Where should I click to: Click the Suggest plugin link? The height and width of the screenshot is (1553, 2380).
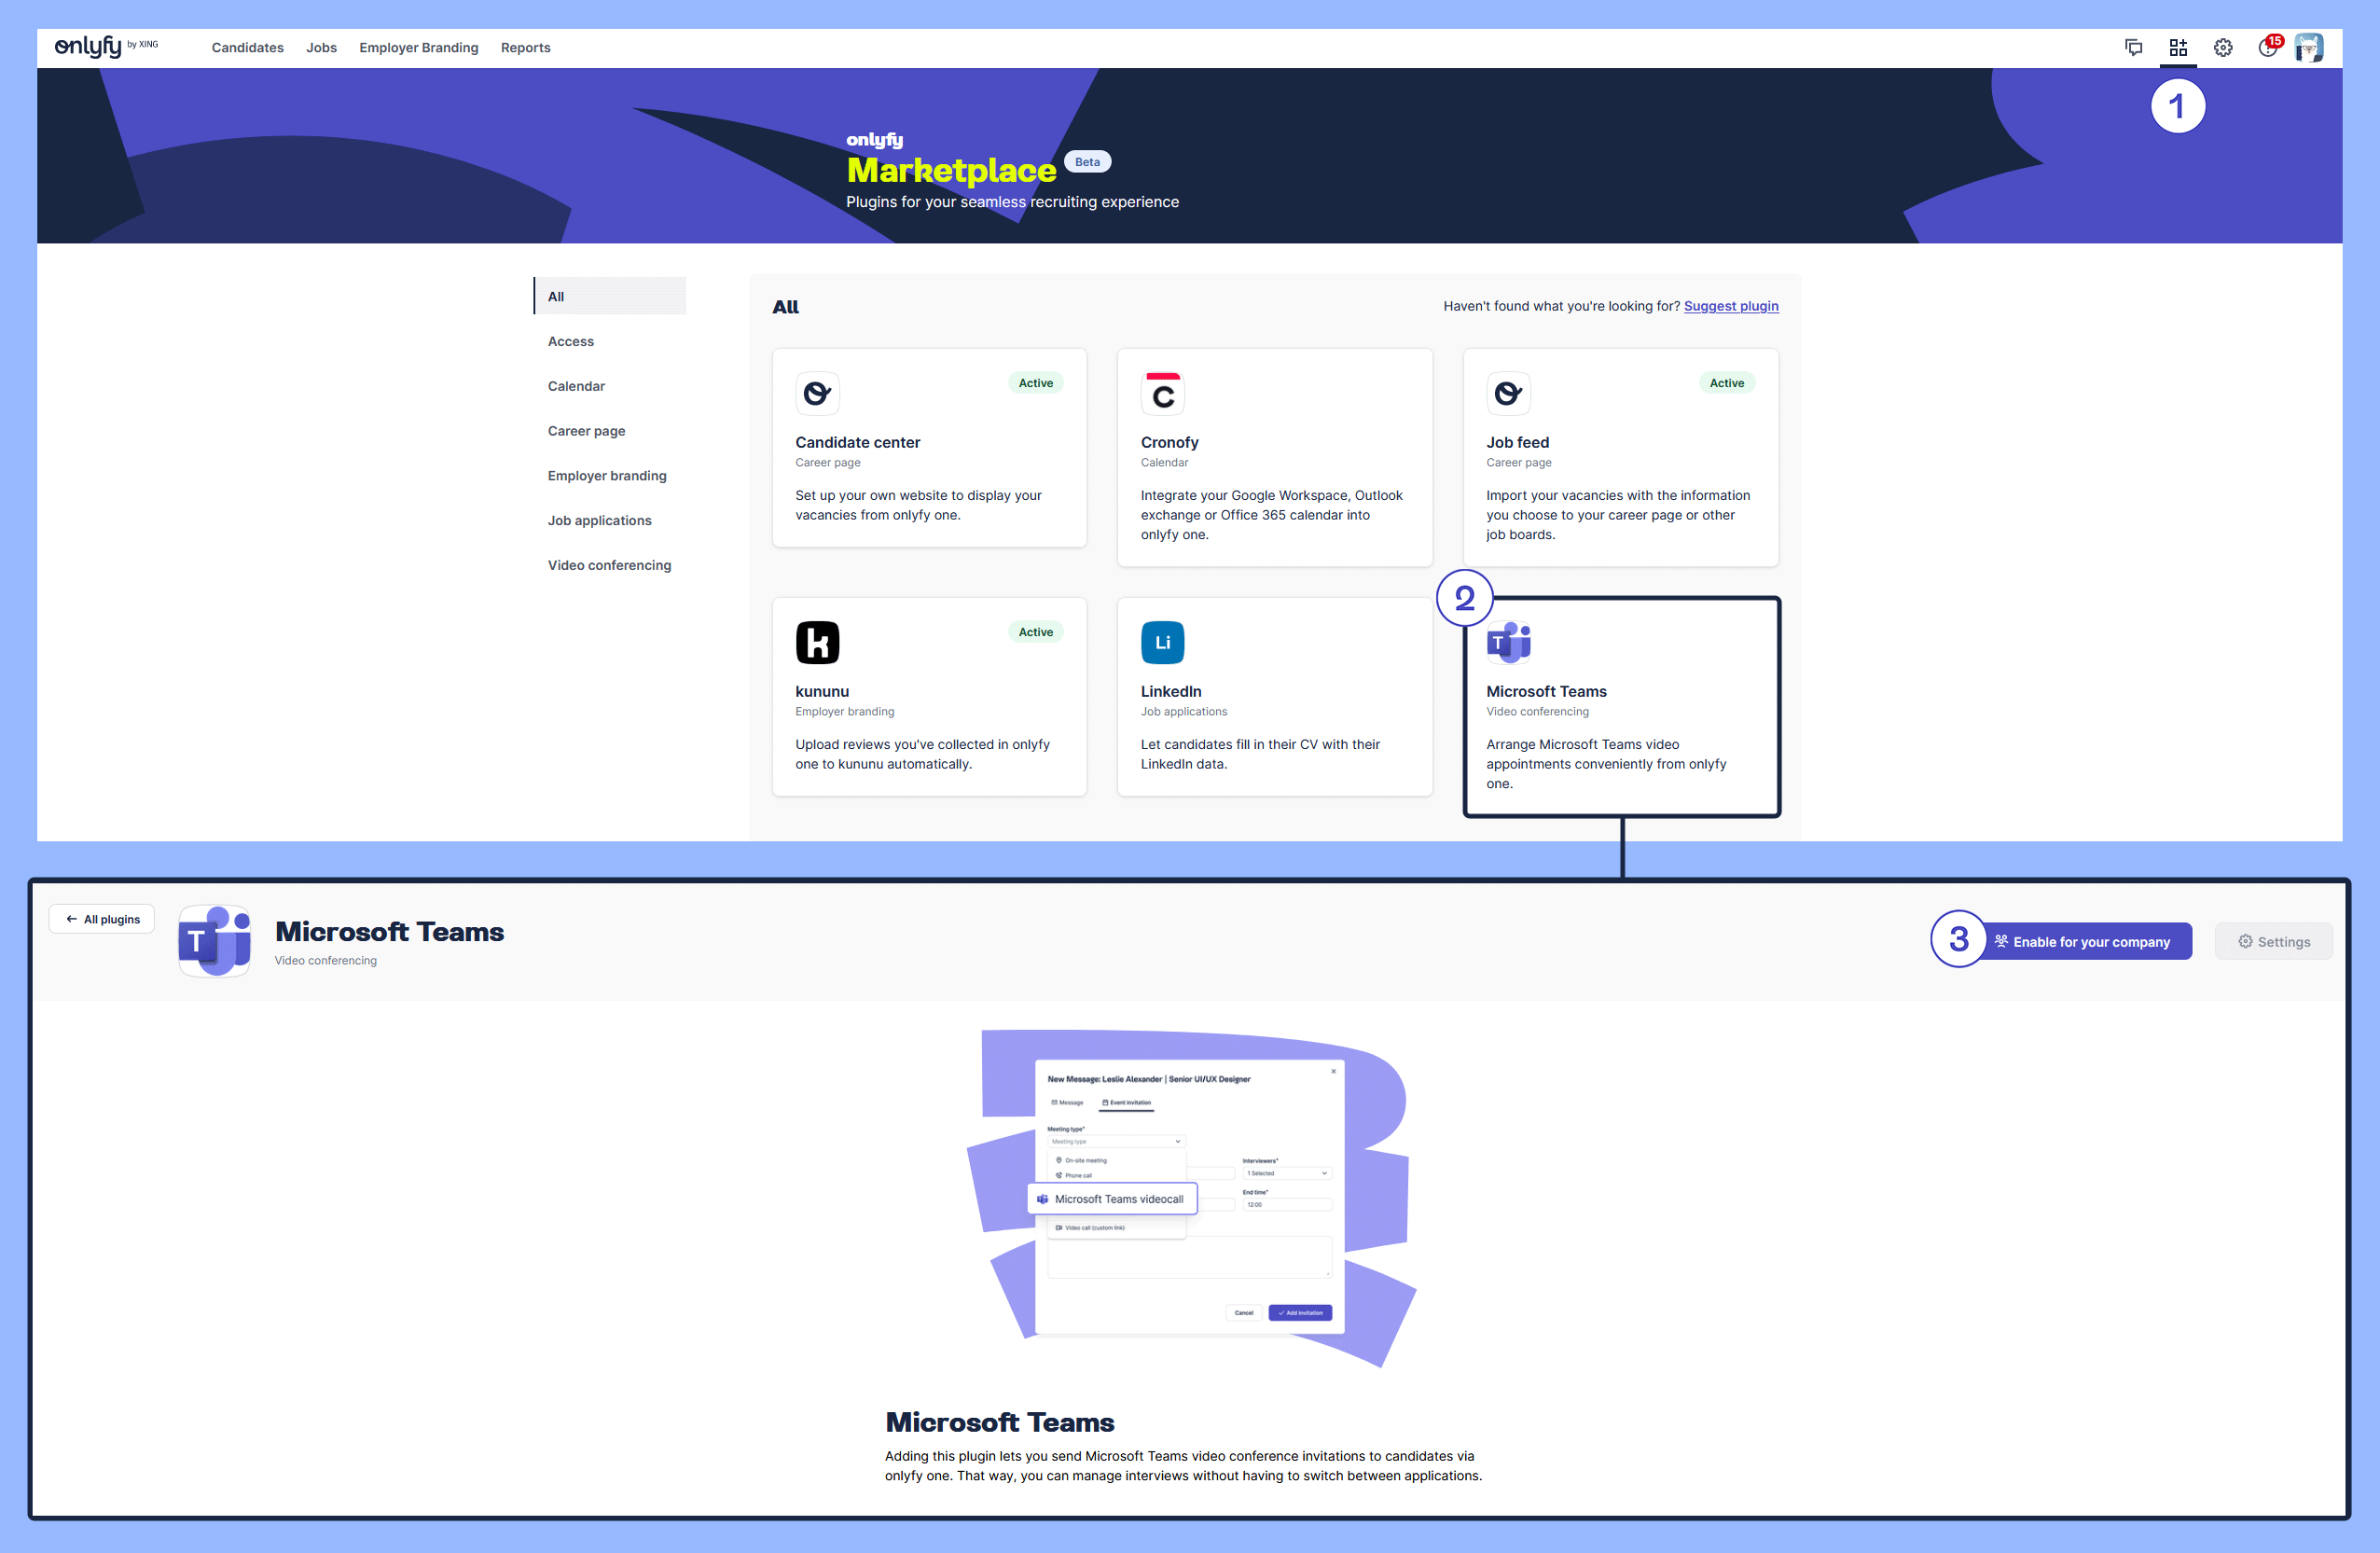1731,306
